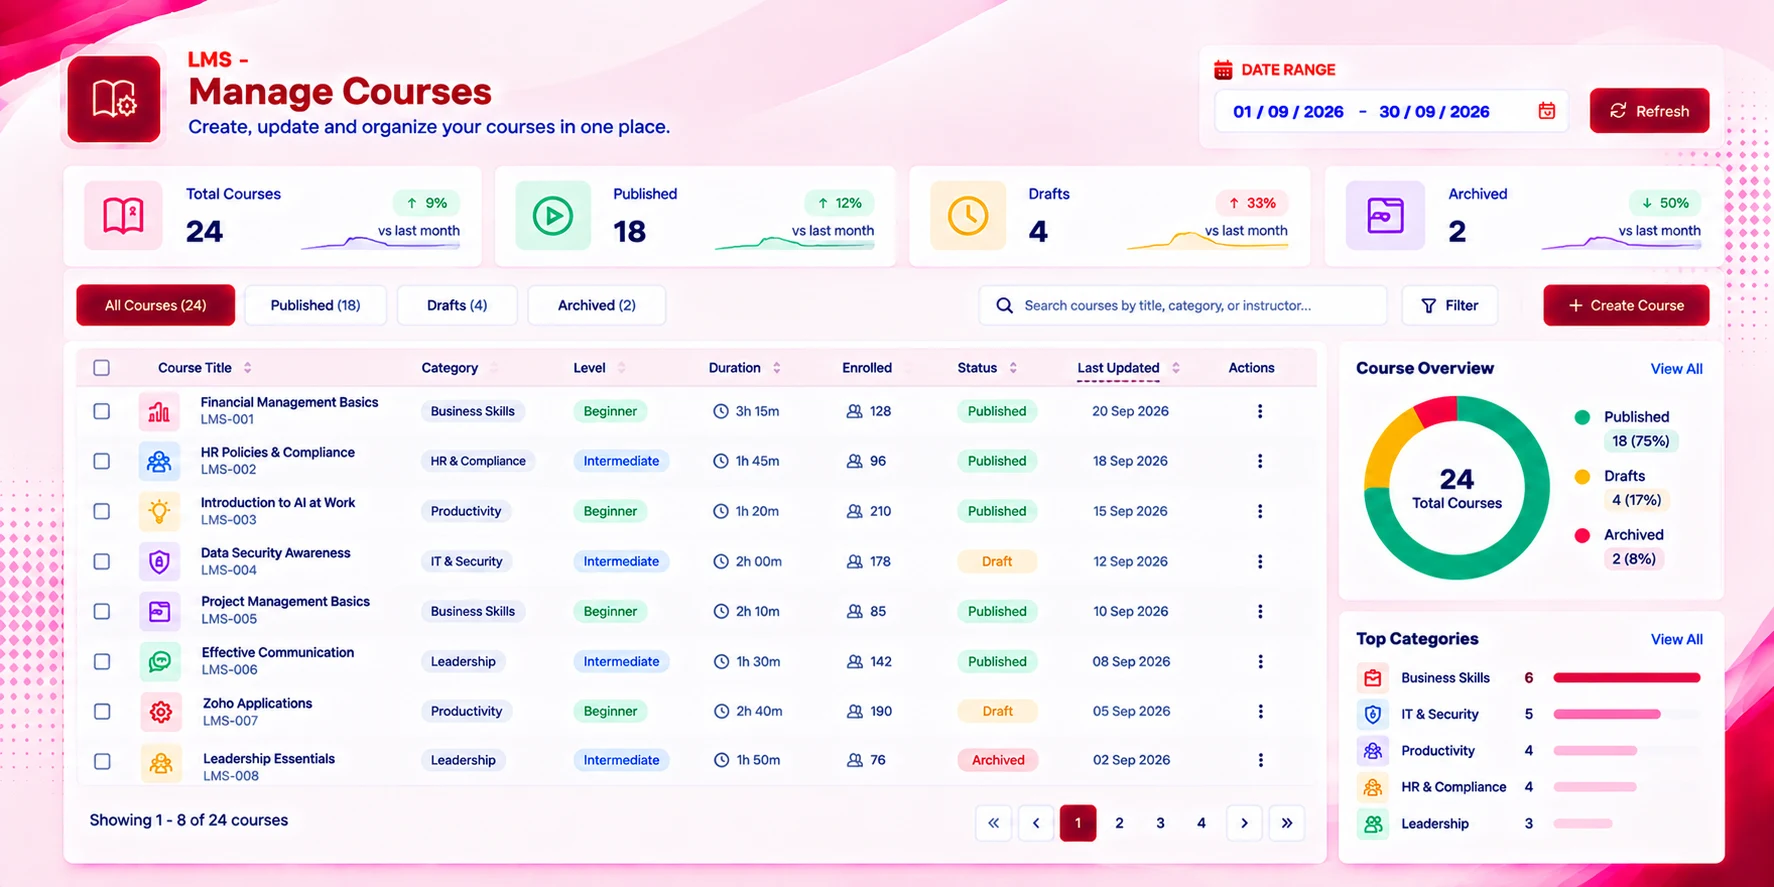Open actions menu for Leadership Essentials
Viewport: 1774px width, 887px height.
(x=1260, y=760)
